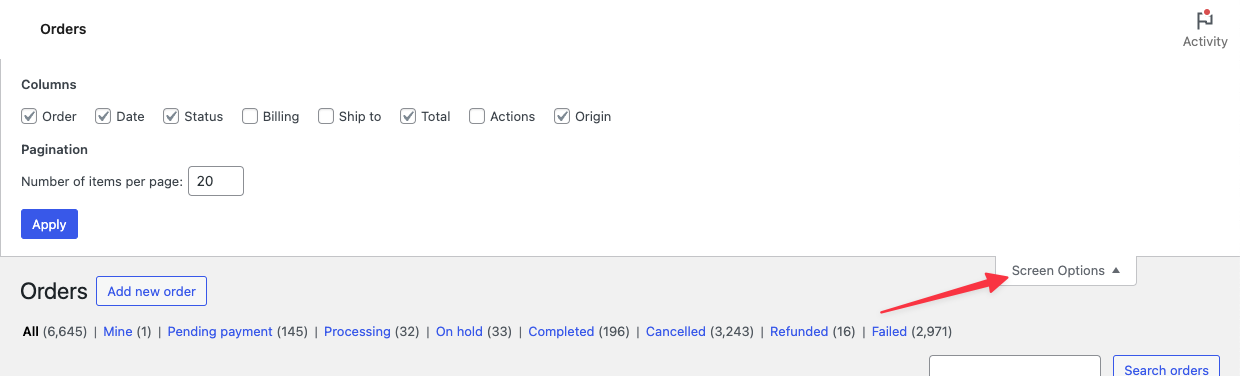
Task: Click Add new order button
Action: pyautogui.click(x=151, y=291)
